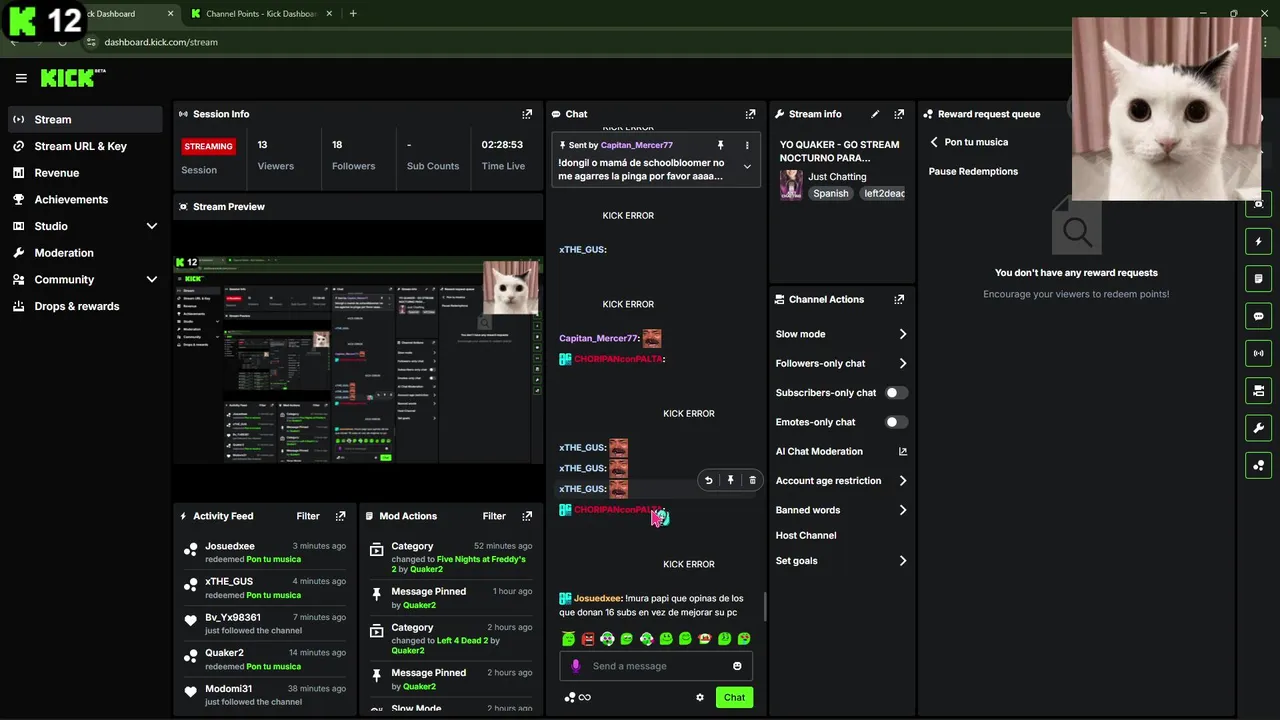Open a new browser tab
Screen dimensions: 1280x720
coord(353,14)
